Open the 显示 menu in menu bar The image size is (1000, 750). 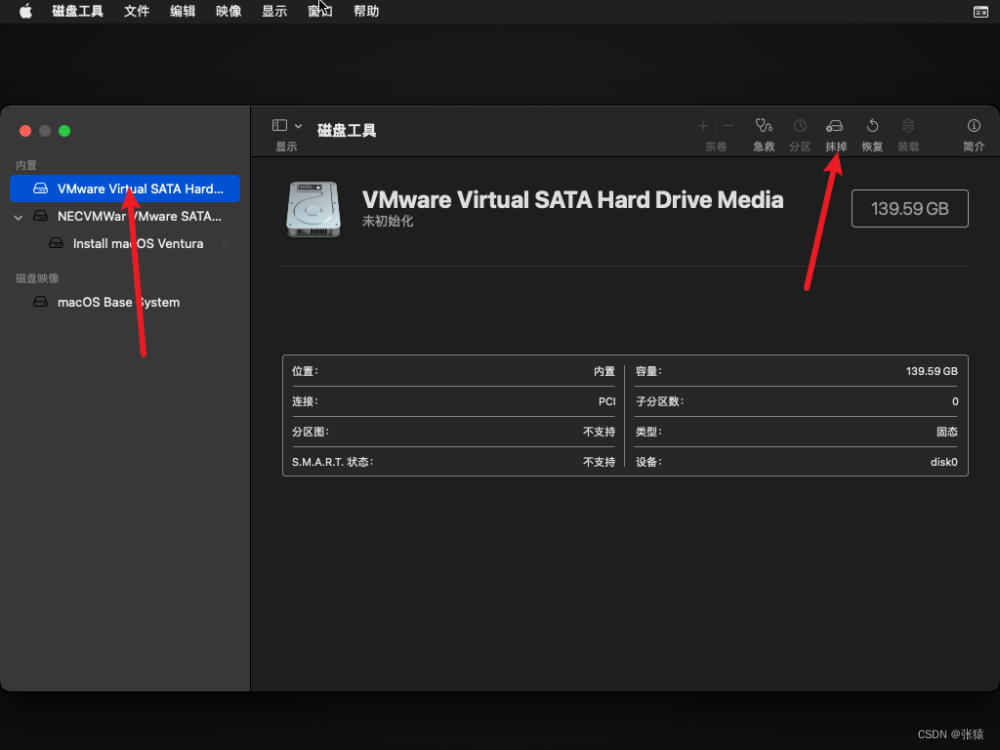[x=274, y=11]
